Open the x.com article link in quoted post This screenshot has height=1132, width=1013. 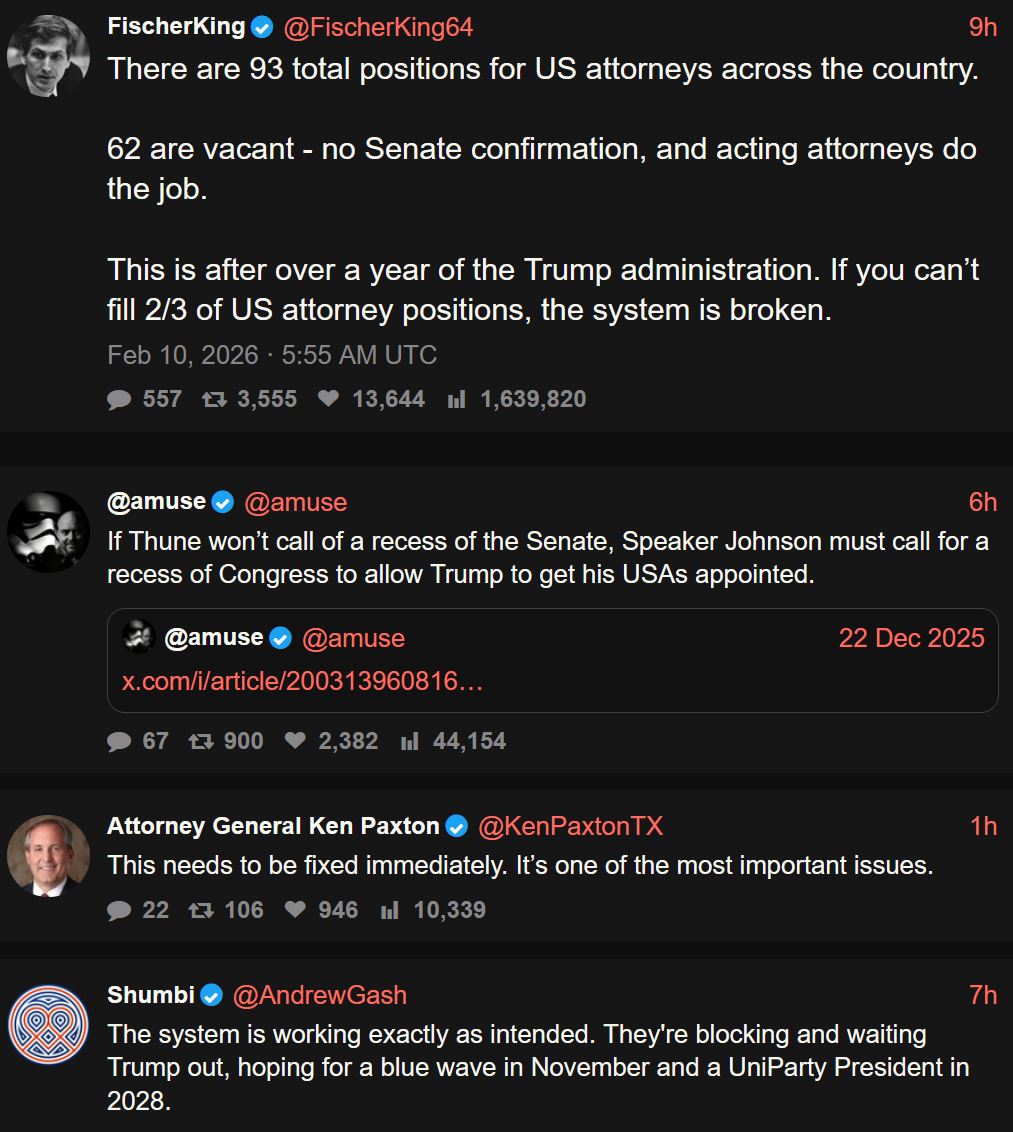tap(303, 681)
